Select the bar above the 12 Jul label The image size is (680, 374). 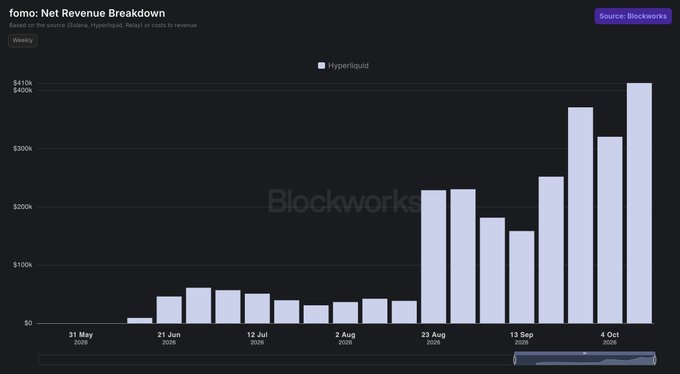pyautogui.click(x=257, y=308)
